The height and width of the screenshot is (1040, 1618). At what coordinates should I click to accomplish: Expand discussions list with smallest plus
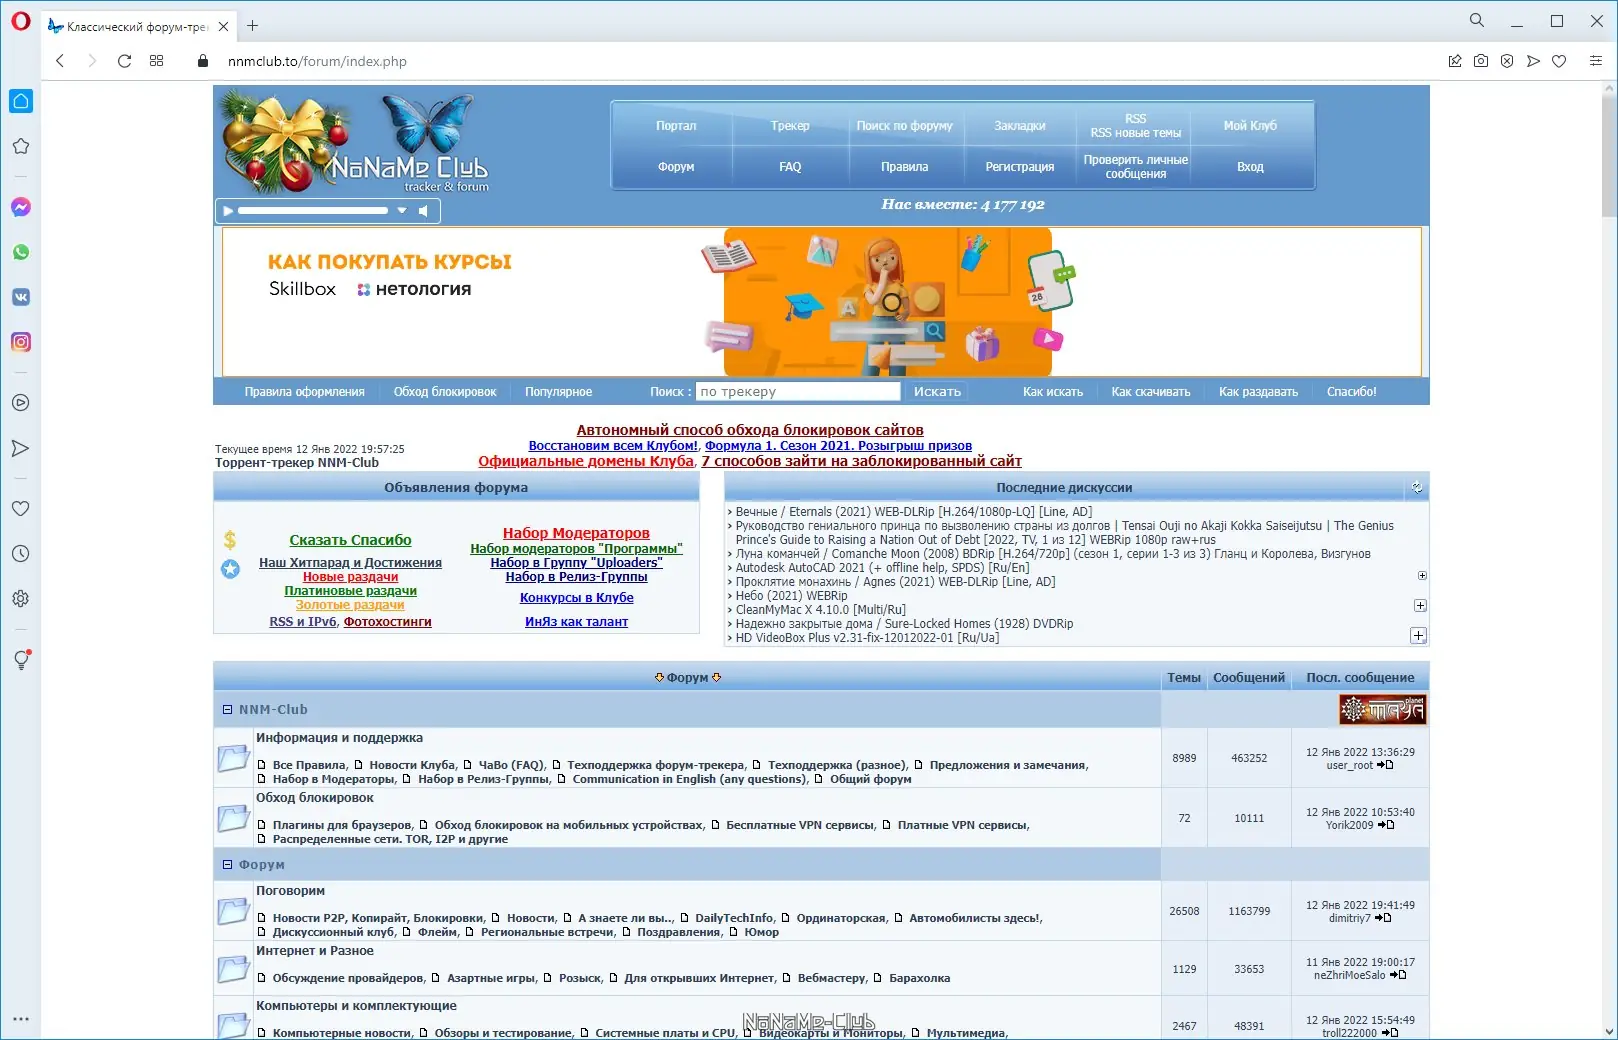pyautogui.click(x=1422, y=576)
